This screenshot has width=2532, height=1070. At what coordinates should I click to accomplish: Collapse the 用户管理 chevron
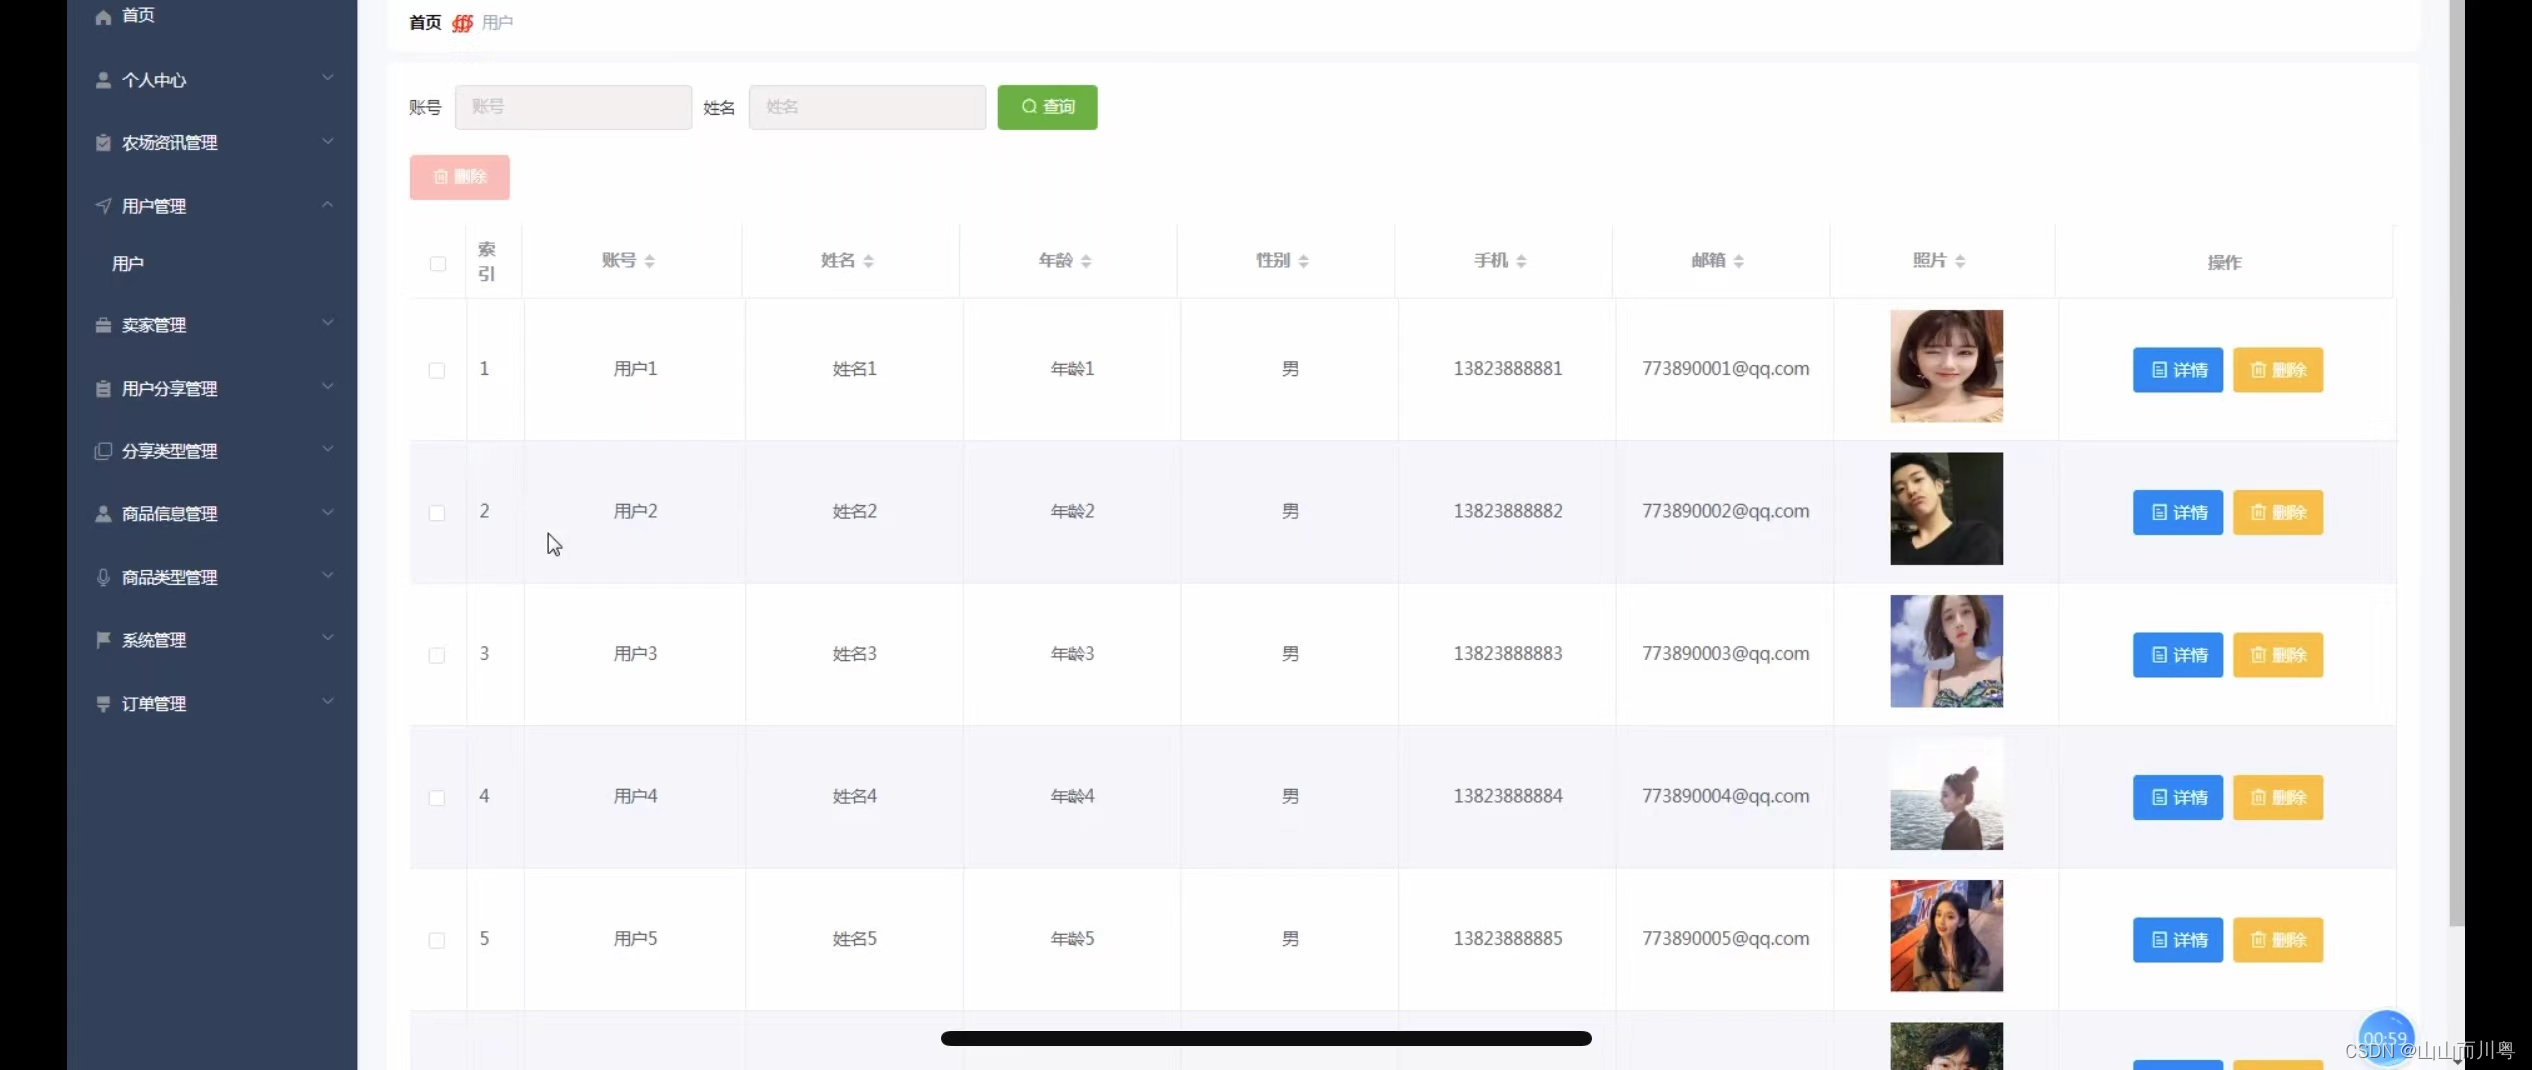(x=328, y=204)
